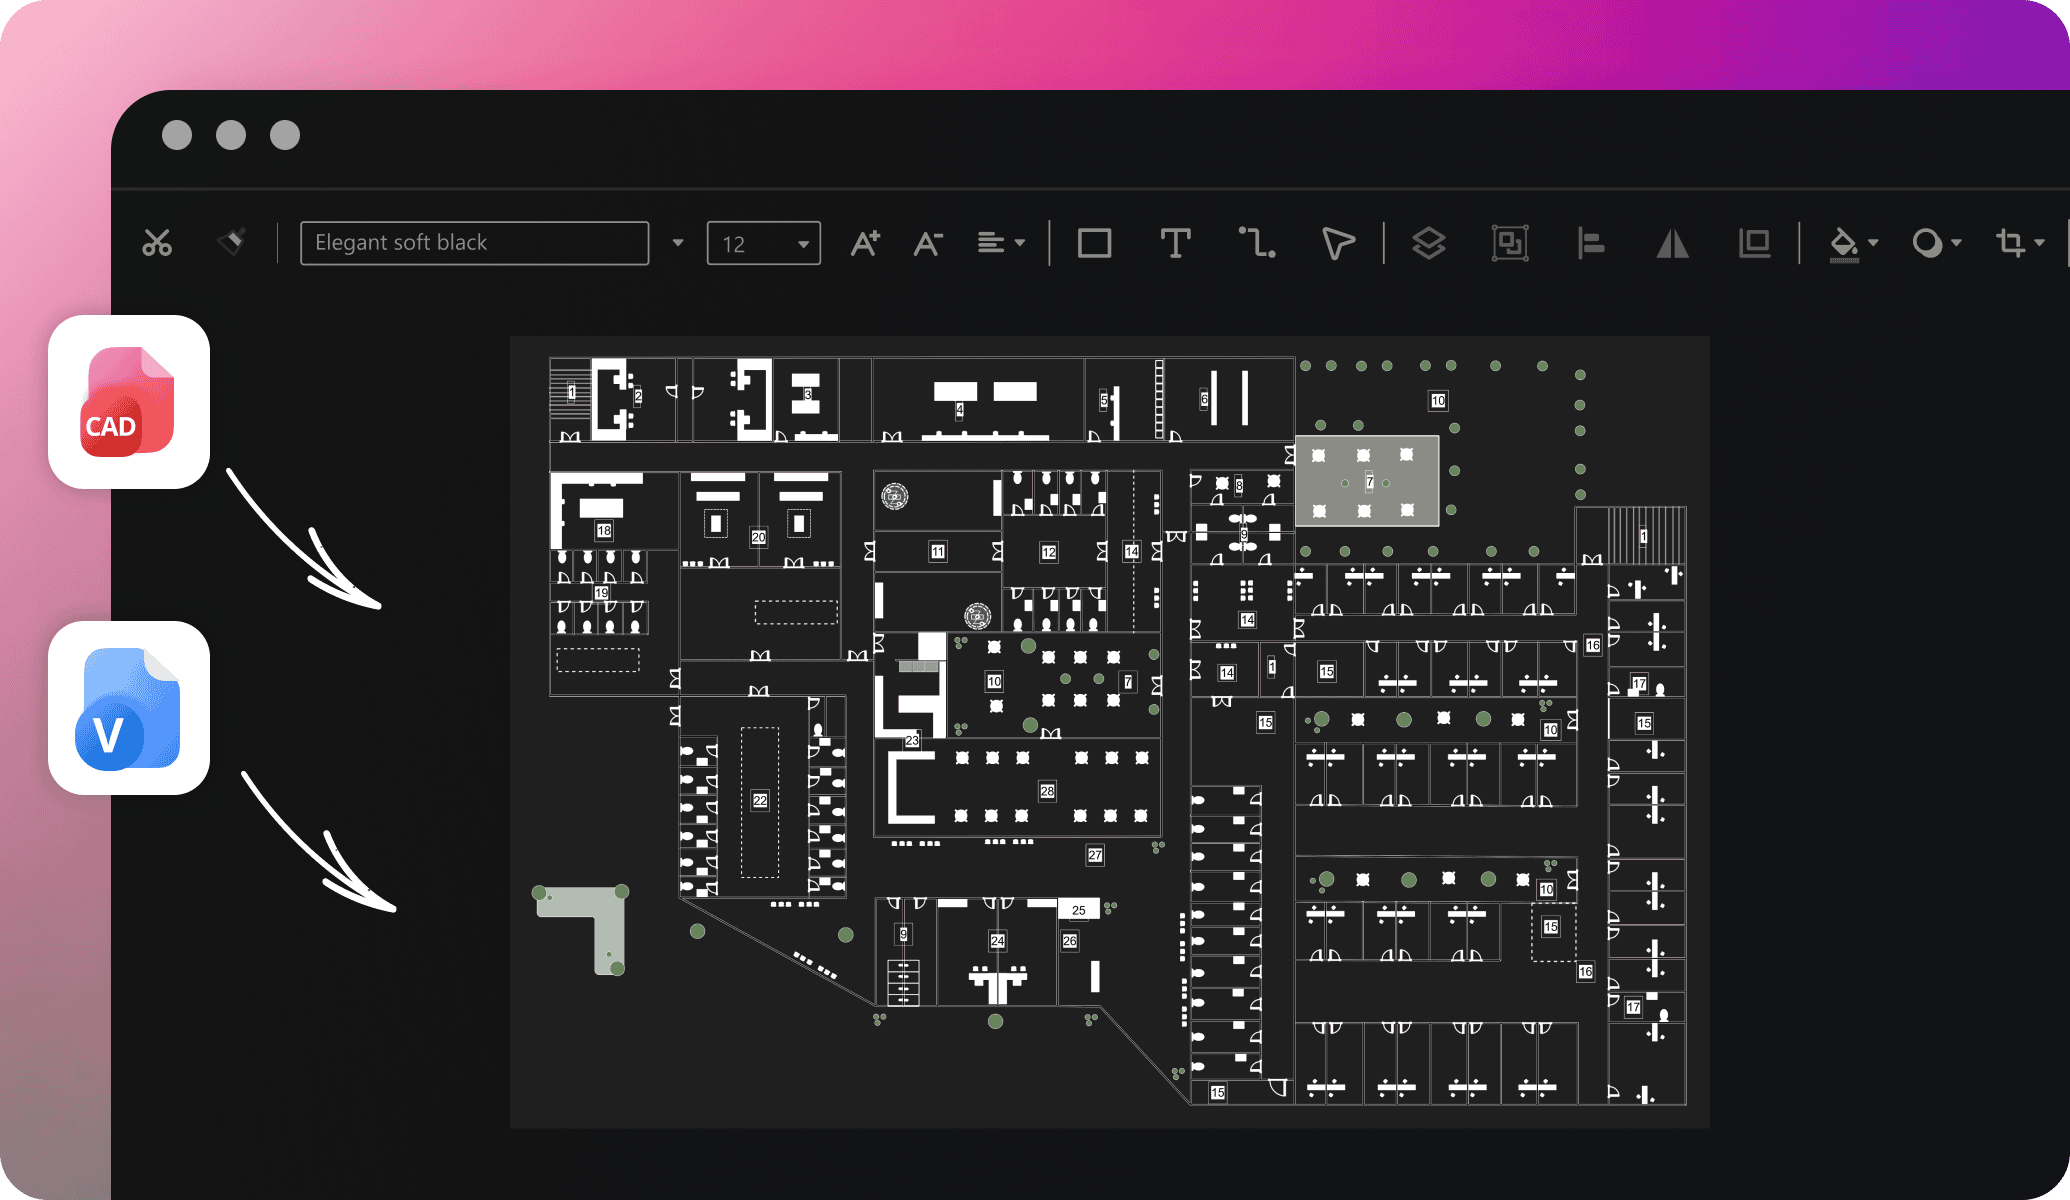Click the Arrow/Pointer tool

click(1339, 240)
